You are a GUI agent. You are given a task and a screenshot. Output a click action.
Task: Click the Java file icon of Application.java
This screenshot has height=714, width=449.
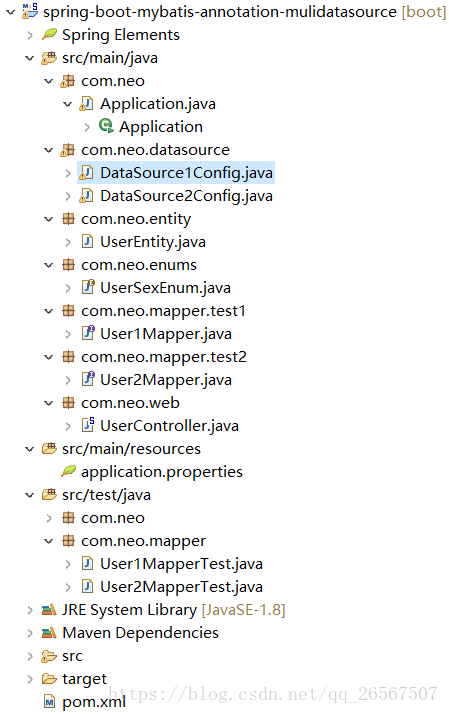pos(87,104)
